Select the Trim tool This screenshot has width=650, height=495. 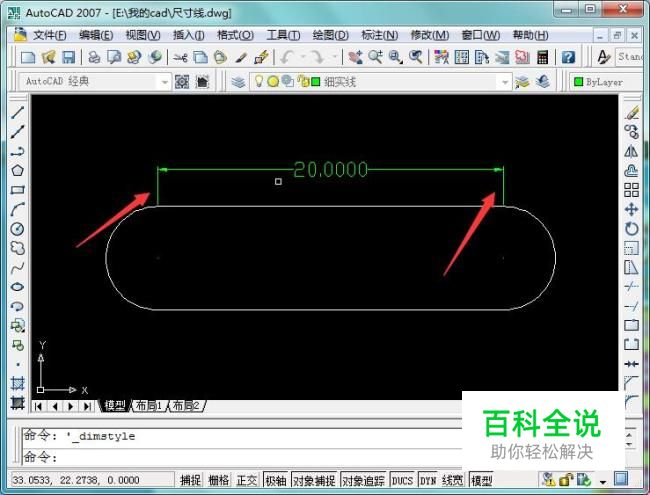632,286
